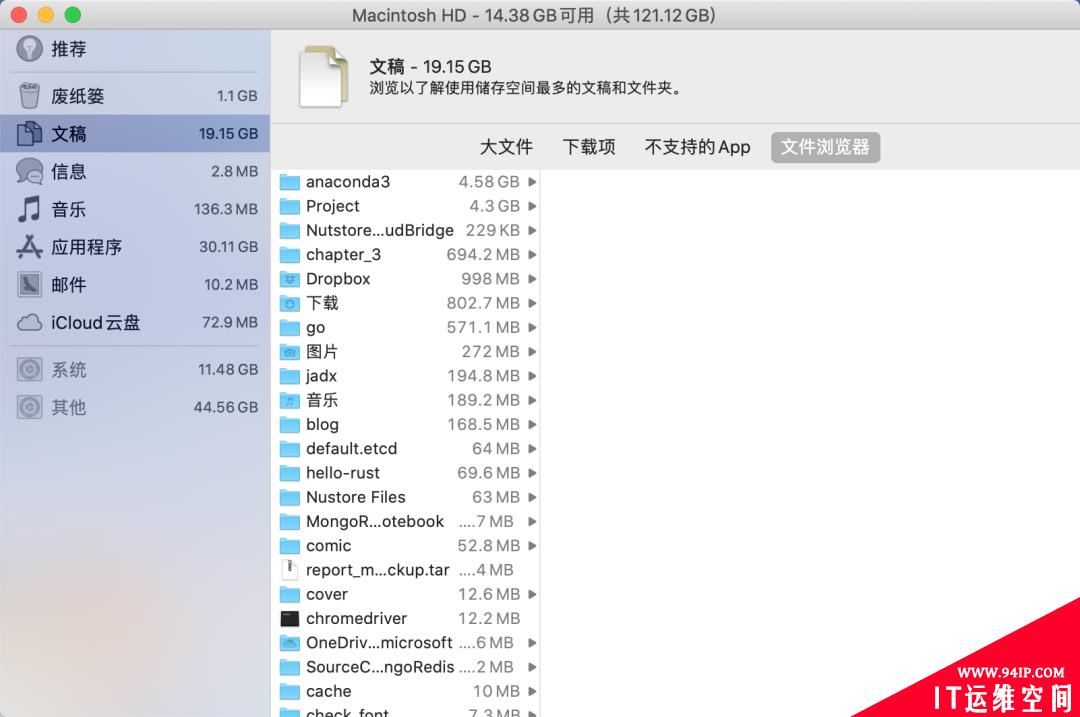Click the report_m...ckup.tar archive icon
1080x717 pixels.
tap(290, 570)
